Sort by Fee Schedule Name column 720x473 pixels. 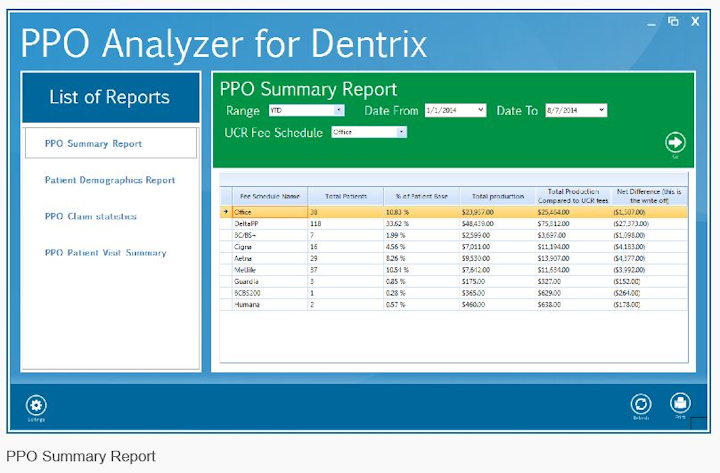point(270,196)
